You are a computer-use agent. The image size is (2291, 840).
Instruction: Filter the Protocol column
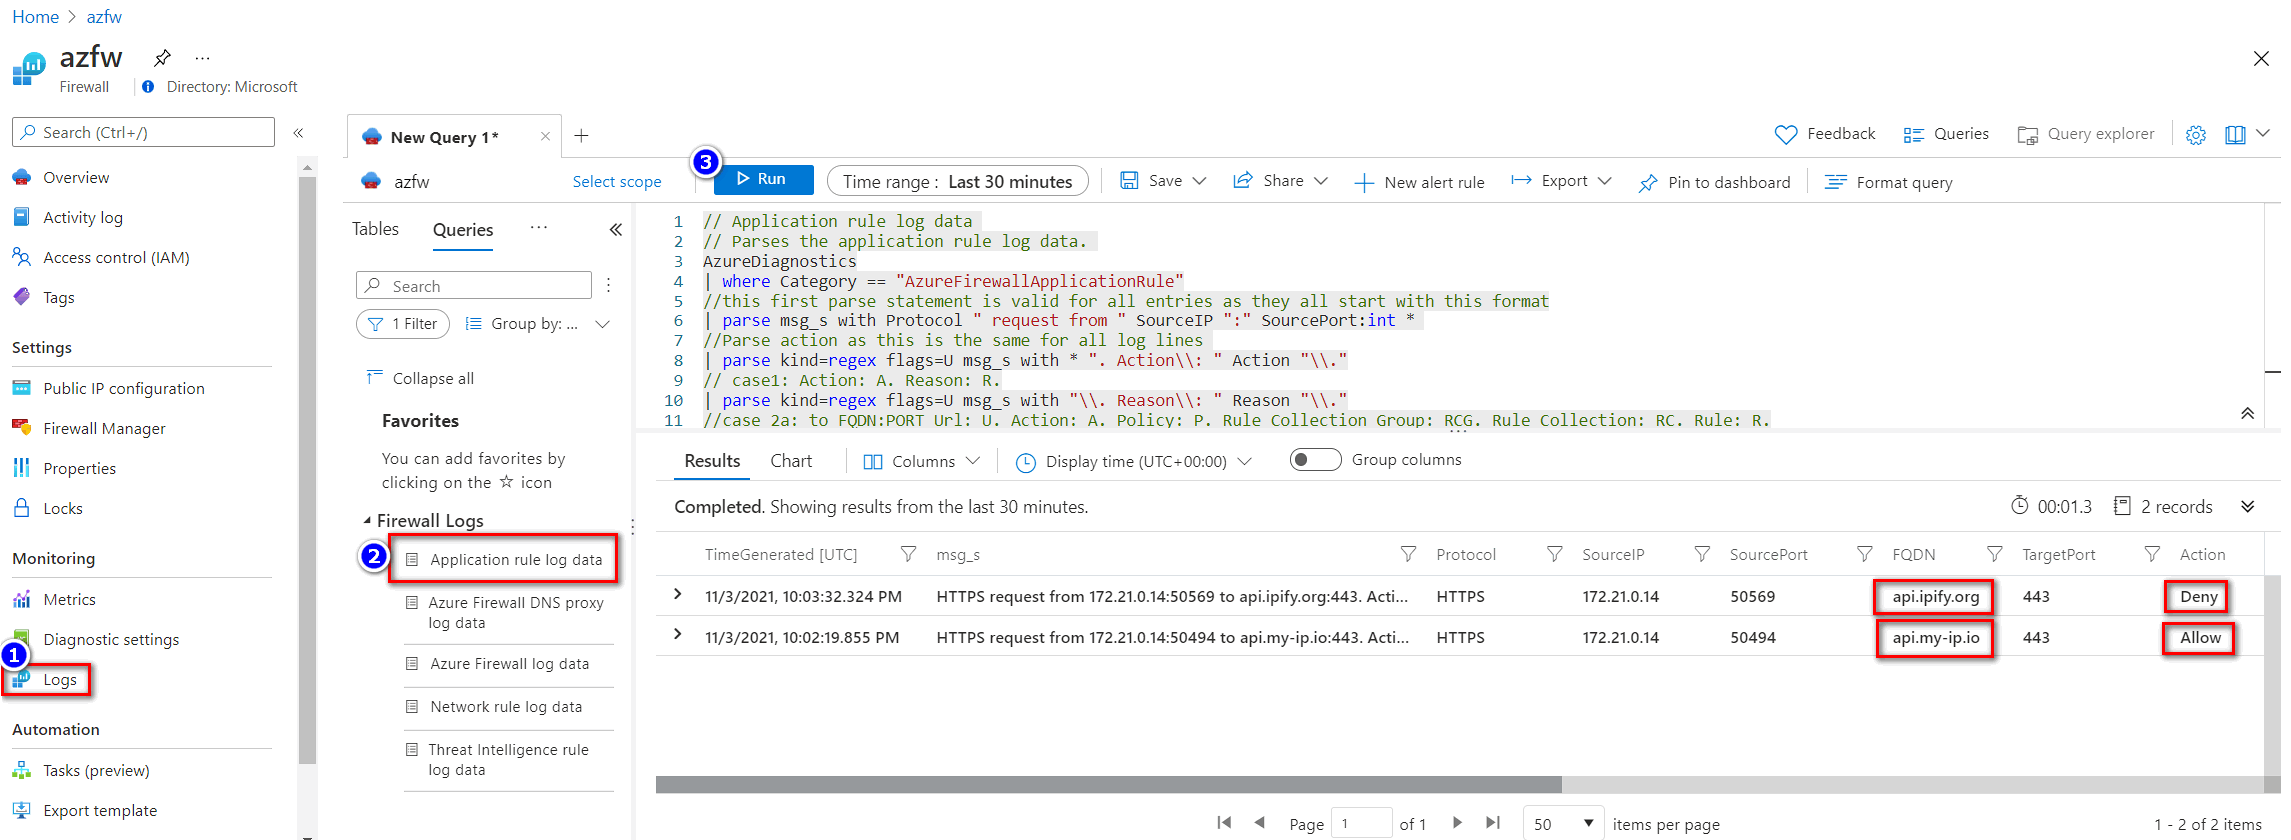click(1554, 554)
